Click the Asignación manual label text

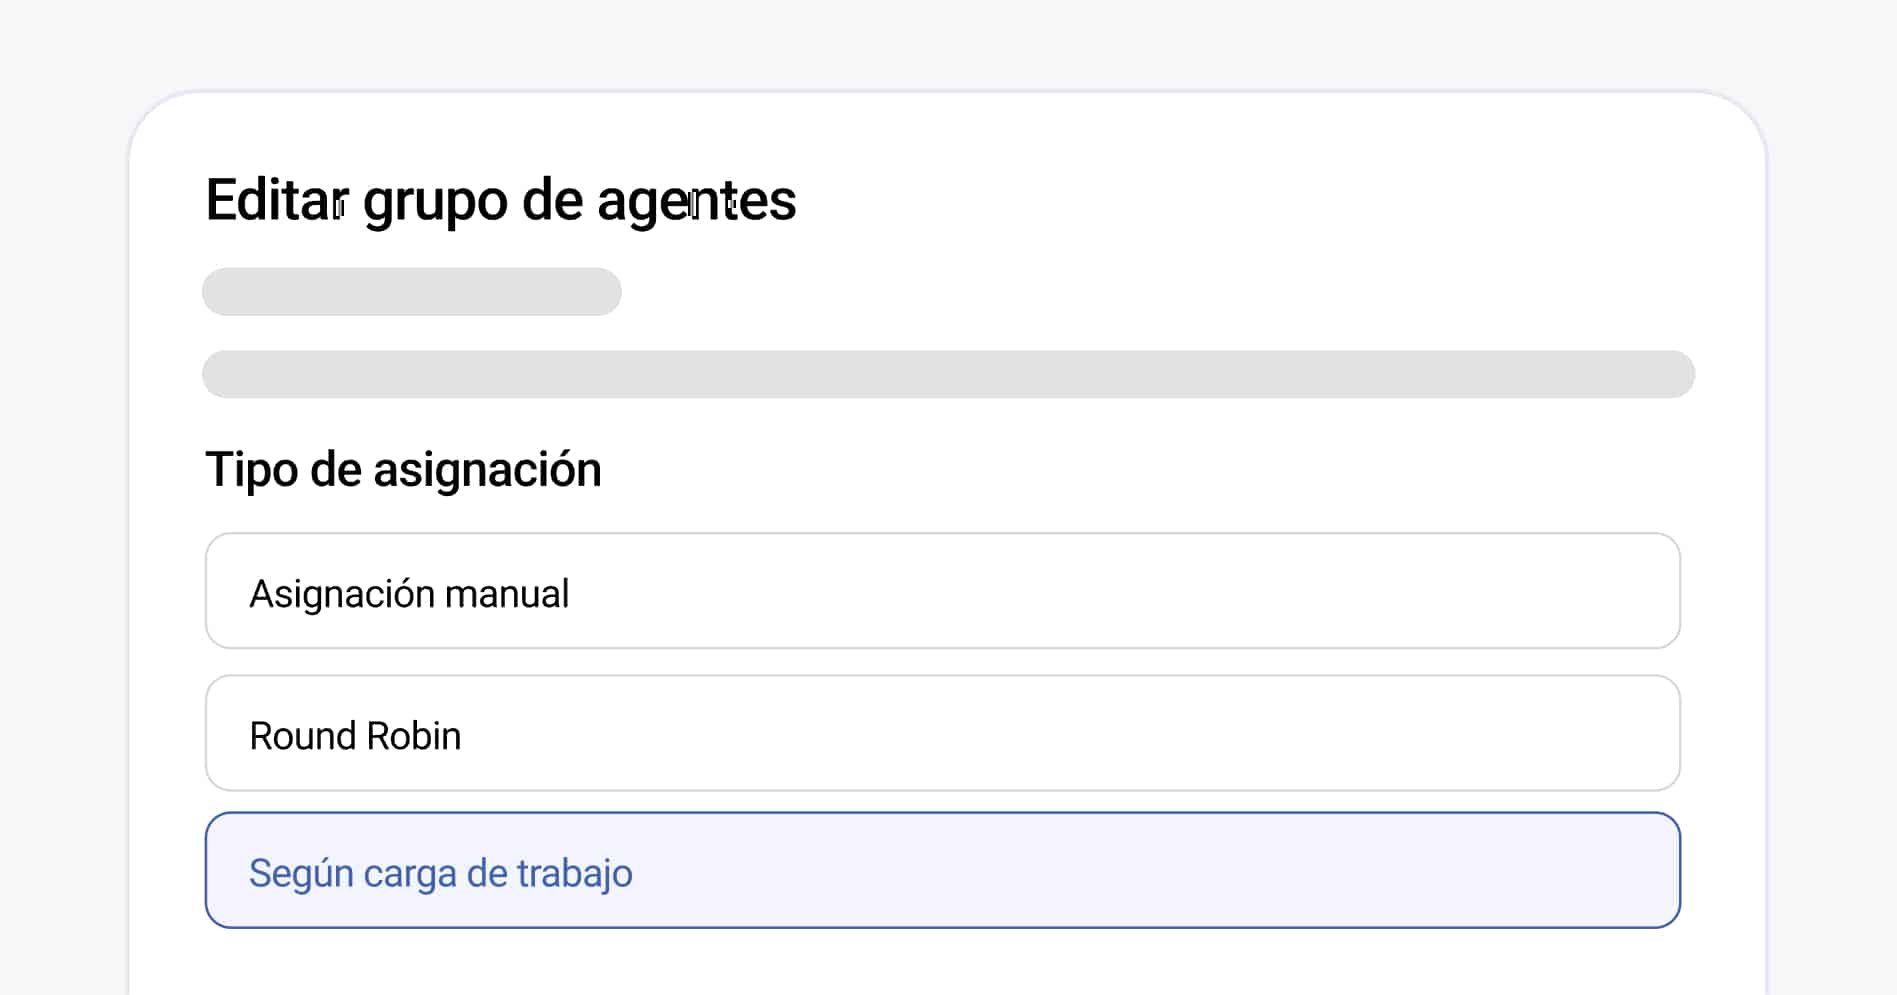pyautogui.click(x=409, y=594)
